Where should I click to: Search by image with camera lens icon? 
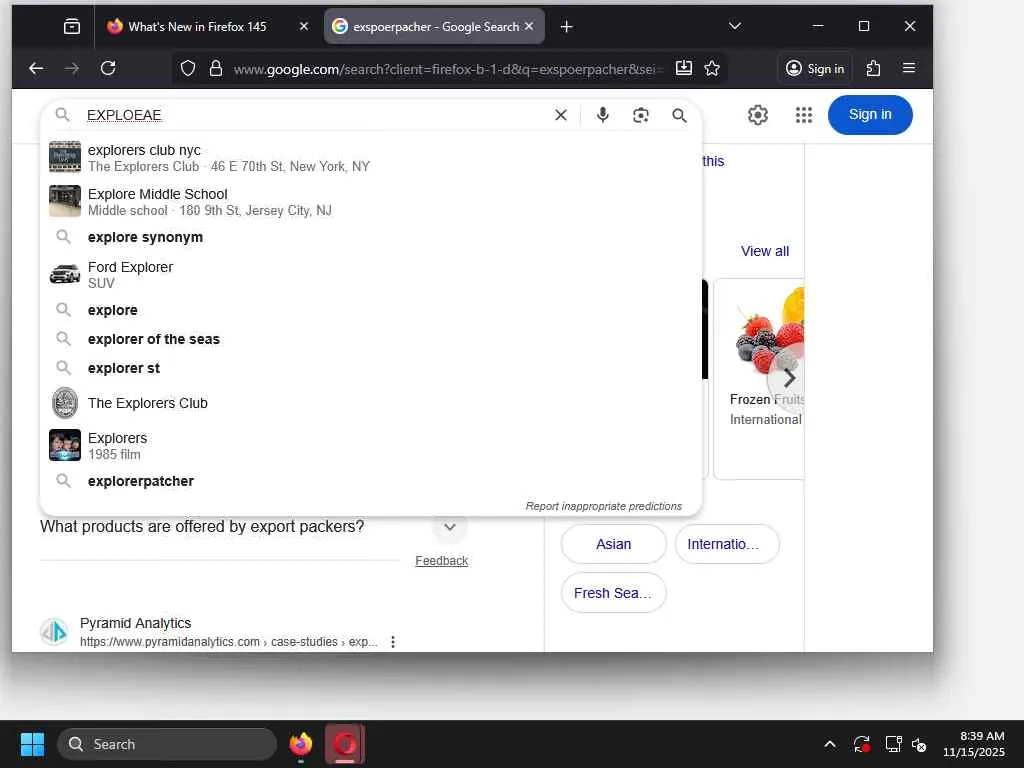[641, 115]
